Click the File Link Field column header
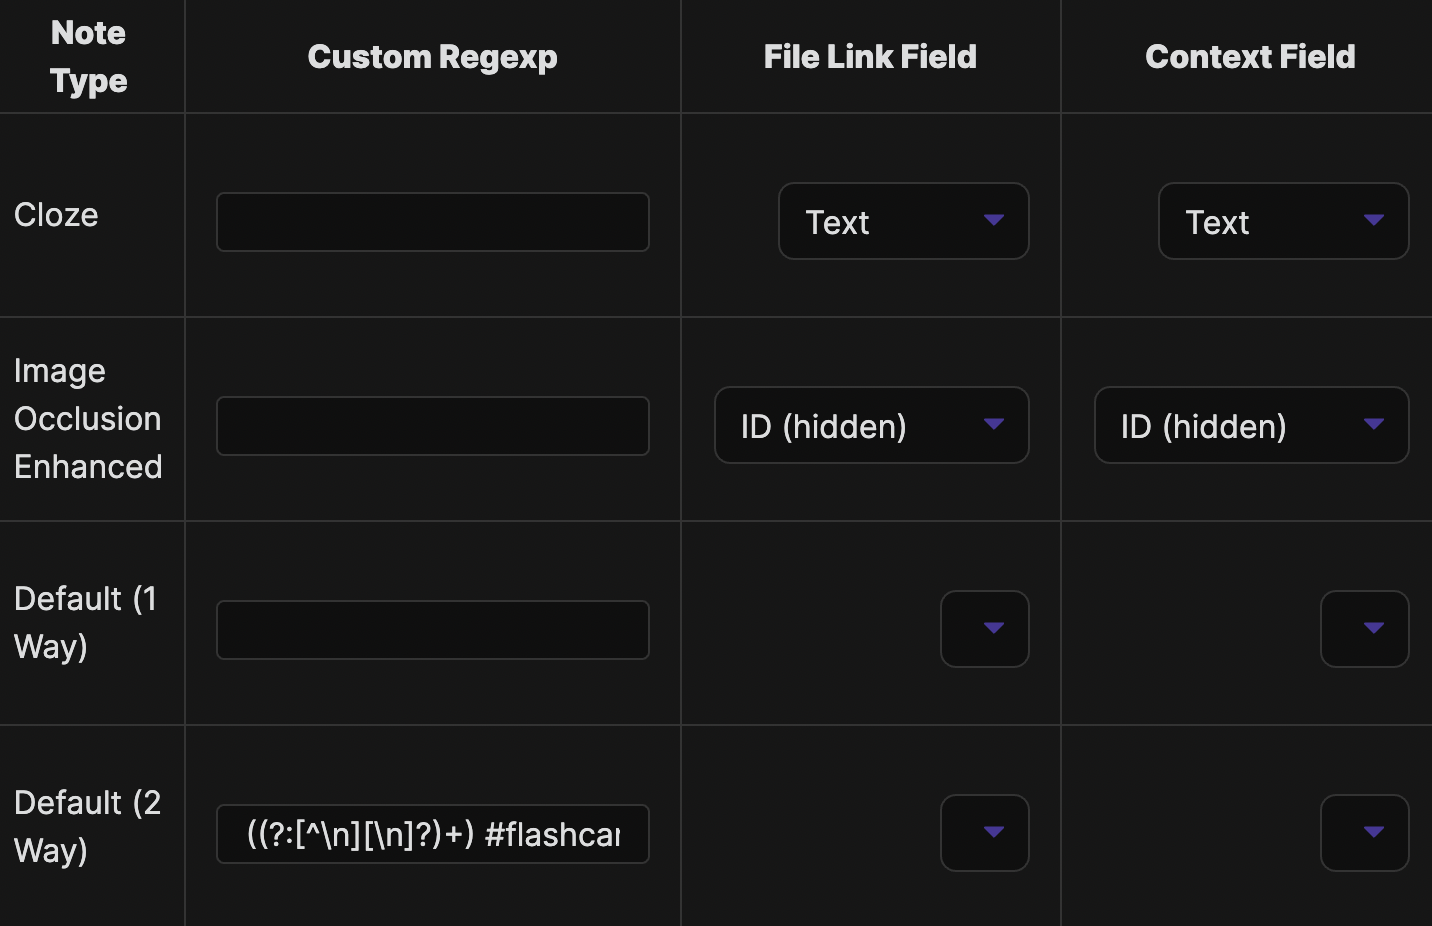Screen dimensions: 1432x926 click(870, 57)
